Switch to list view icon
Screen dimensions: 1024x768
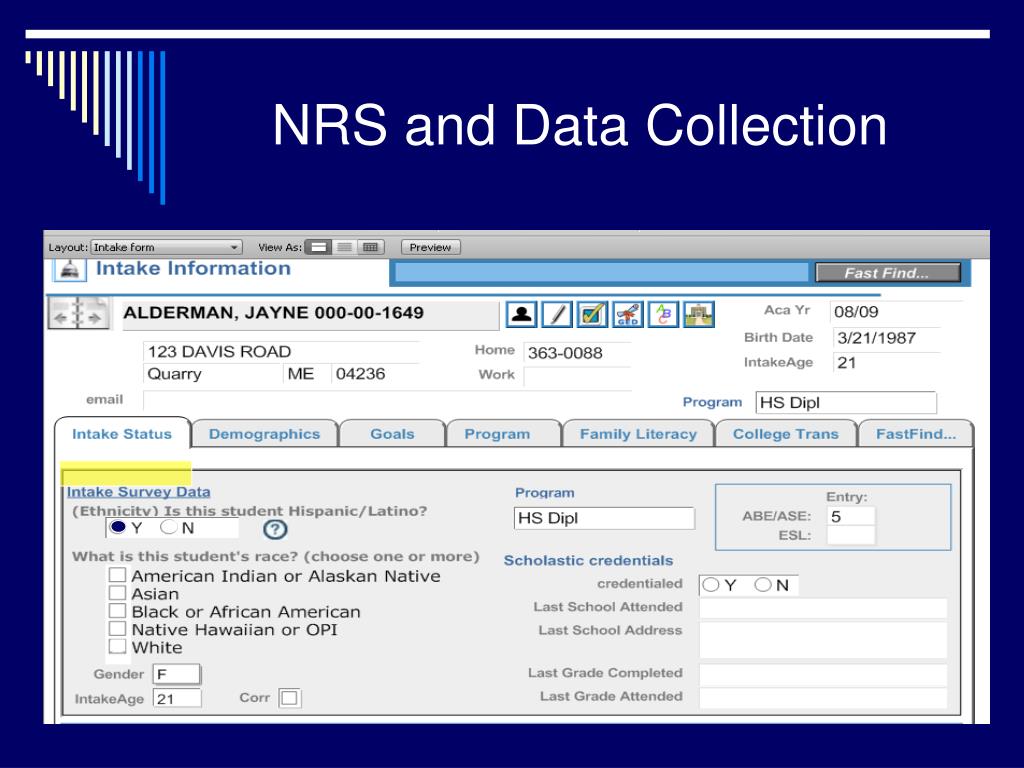[344, 248]
